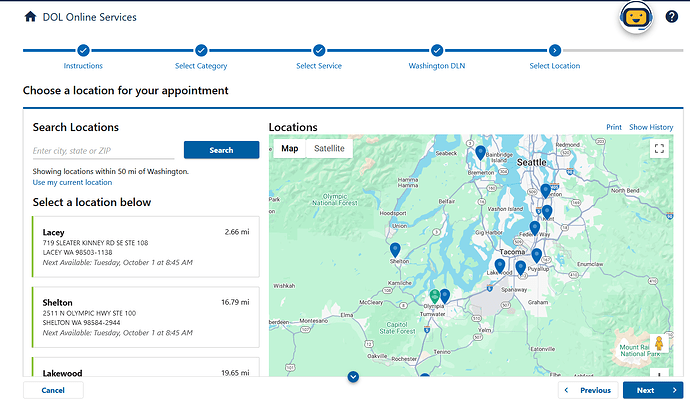The image size is (690, 399).
Task: Open the help question mark icon
Action: (x=672, y=17)
